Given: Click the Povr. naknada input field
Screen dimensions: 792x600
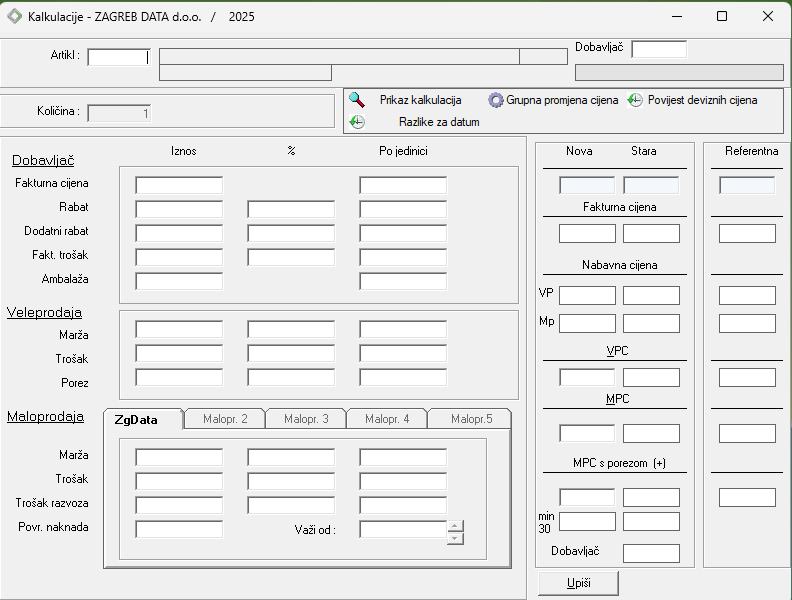Looking at the screenshot, I should [179, 529].
